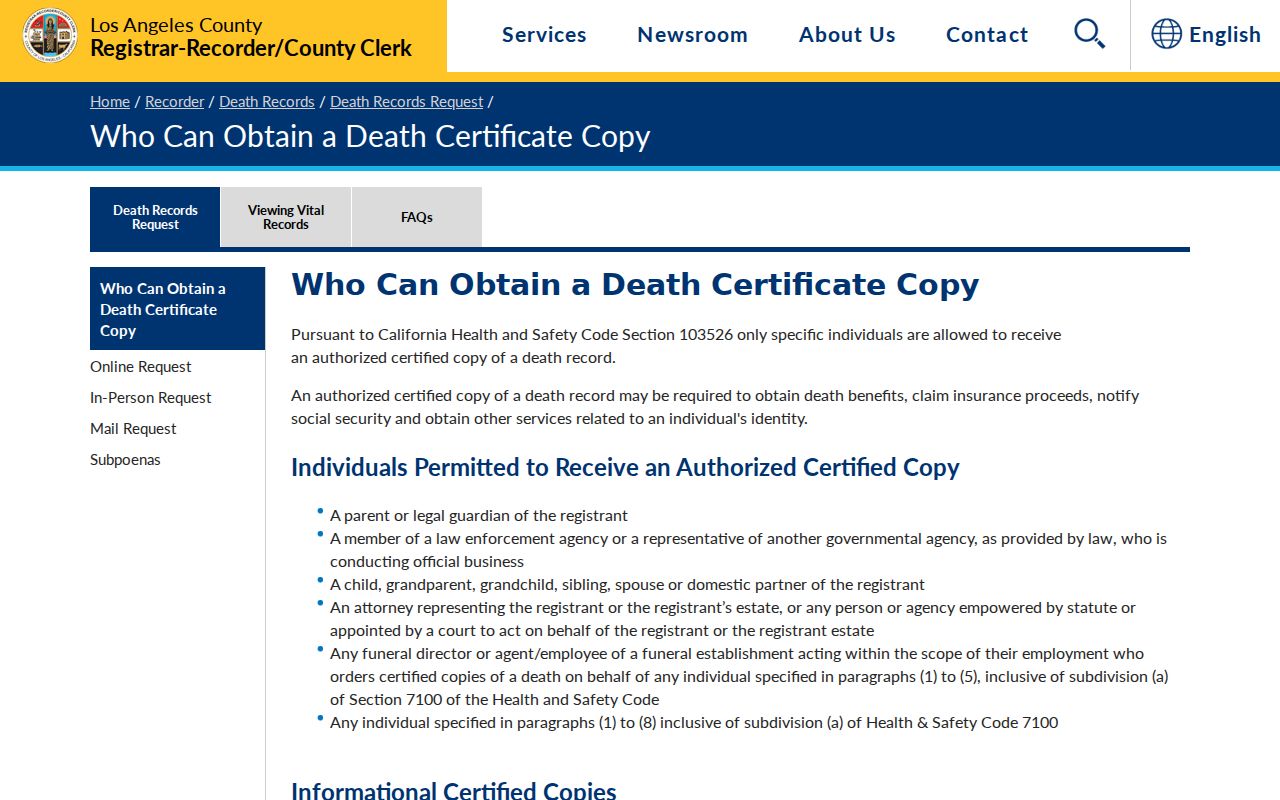Open the Contact menu
Screen dimensions: 1280x800
point(987,35)
